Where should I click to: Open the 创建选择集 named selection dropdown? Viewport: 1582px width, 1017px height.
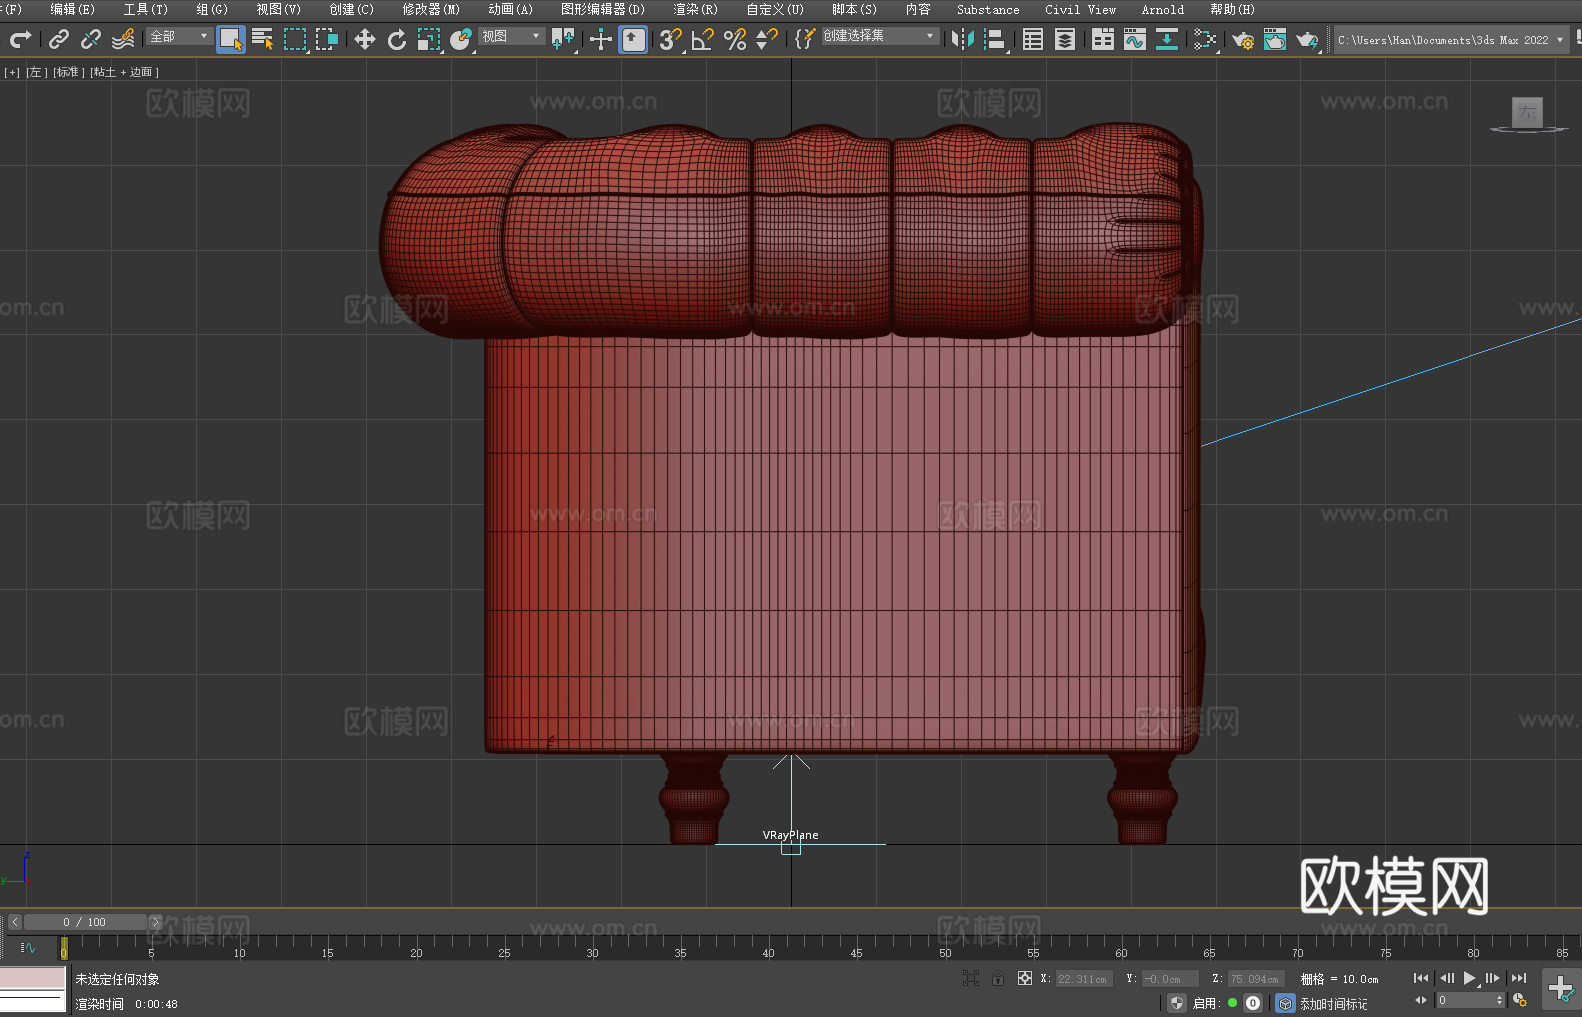[879, 36]
